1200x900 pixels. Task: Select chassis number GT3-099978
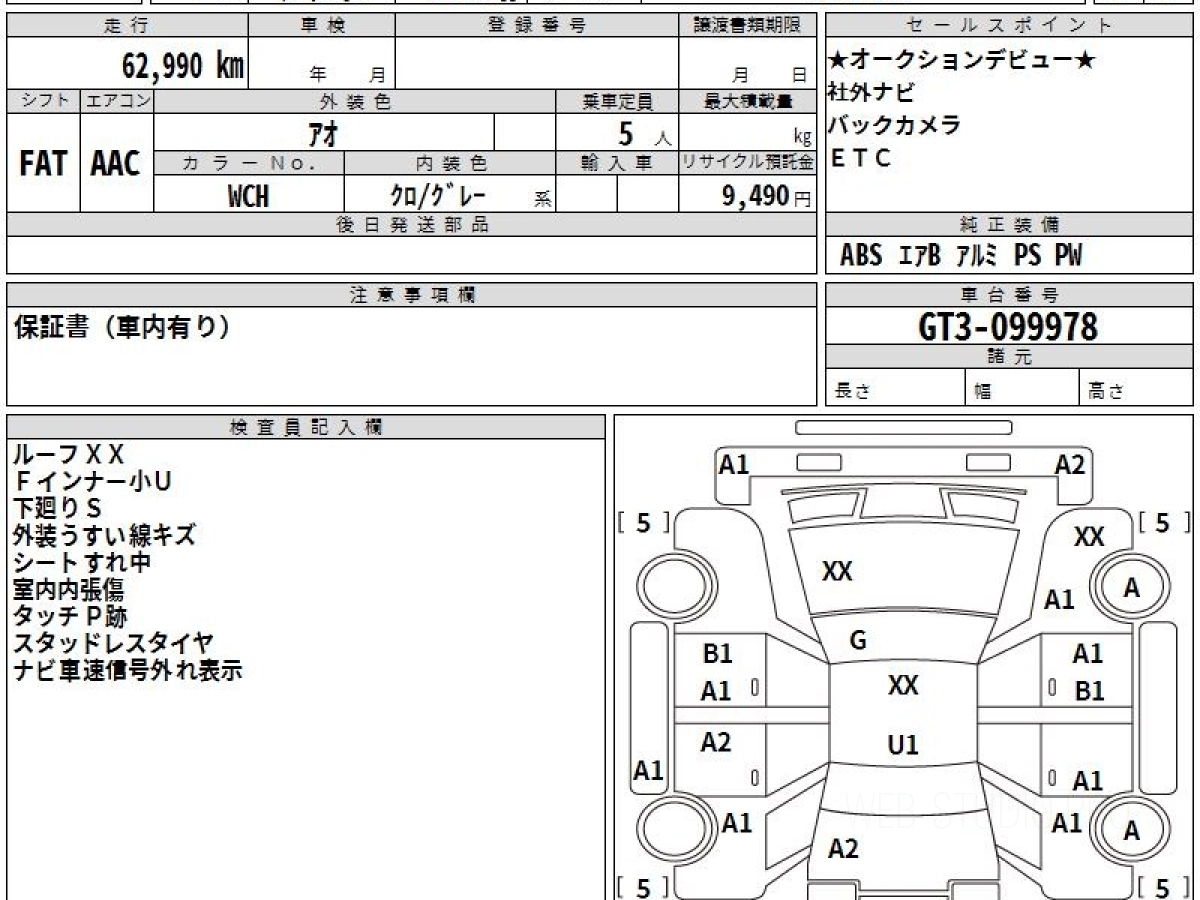[x=1008, y=326]
